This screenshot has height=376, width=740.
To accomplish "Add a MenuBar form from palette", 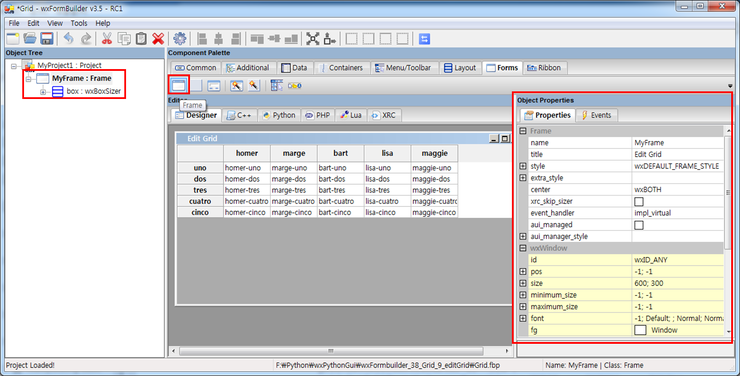I will click(x=277, y=85).
